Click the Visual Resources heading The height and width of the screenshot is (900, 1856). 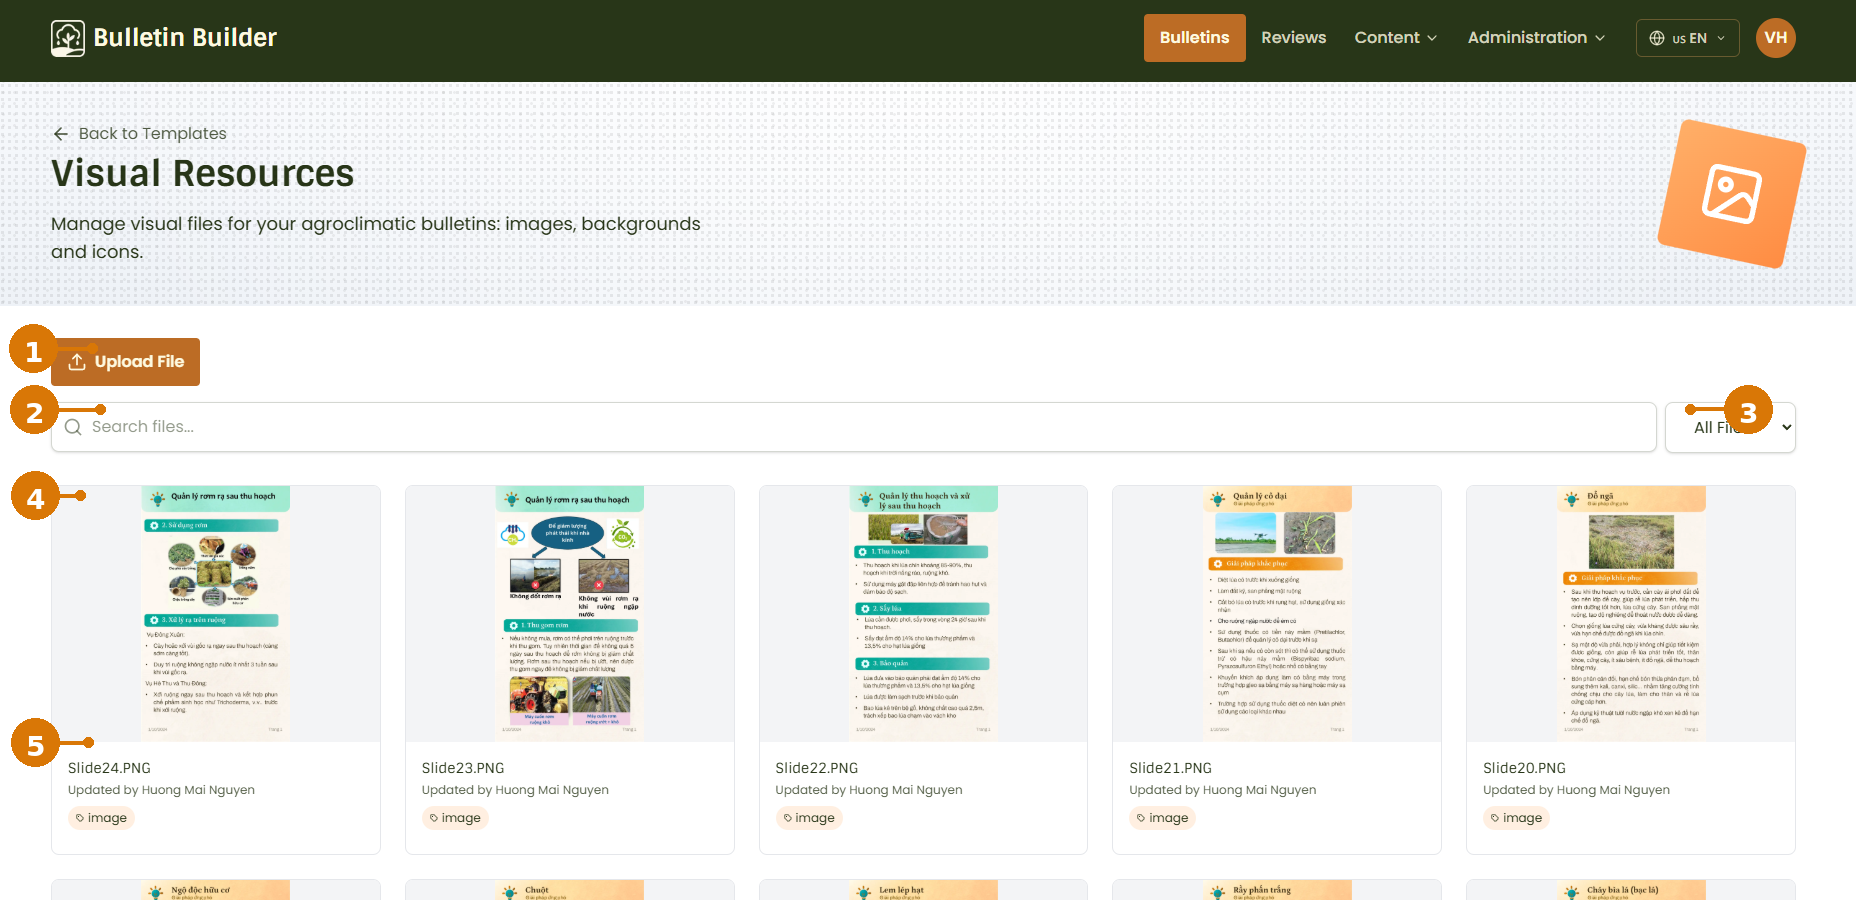point(203,173)
